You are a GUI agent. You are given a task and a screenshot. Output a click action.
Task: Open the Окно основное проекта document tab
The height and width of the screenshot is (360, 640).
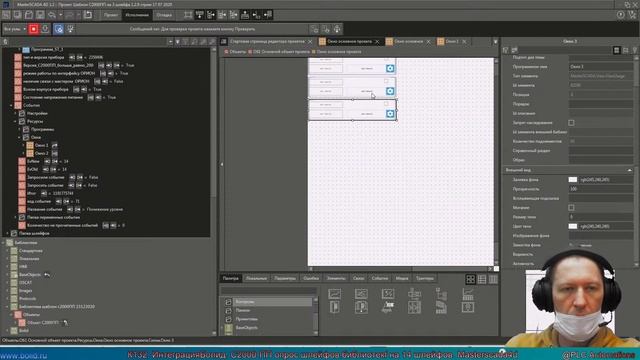click(350, 42)
